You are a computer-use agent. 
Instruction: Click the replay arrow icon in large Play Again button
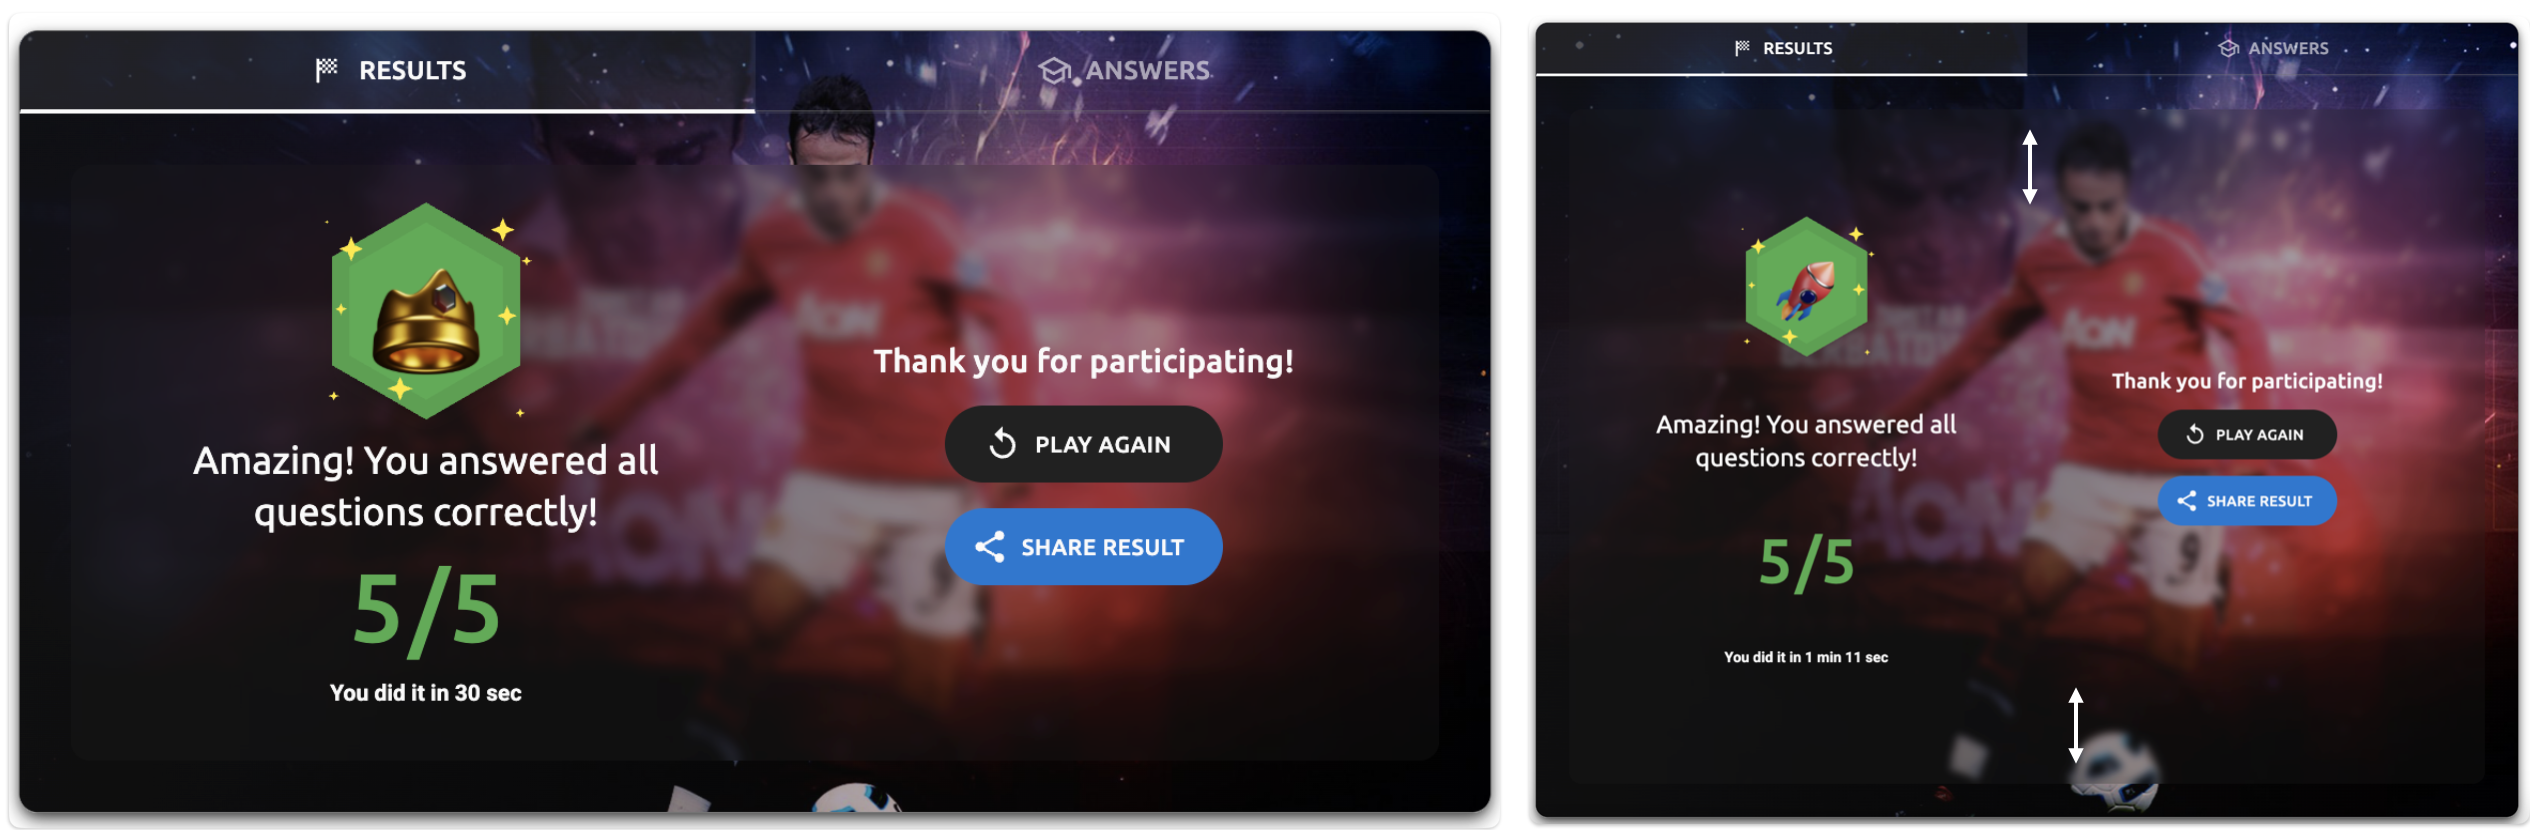[x=1003, y=443]
